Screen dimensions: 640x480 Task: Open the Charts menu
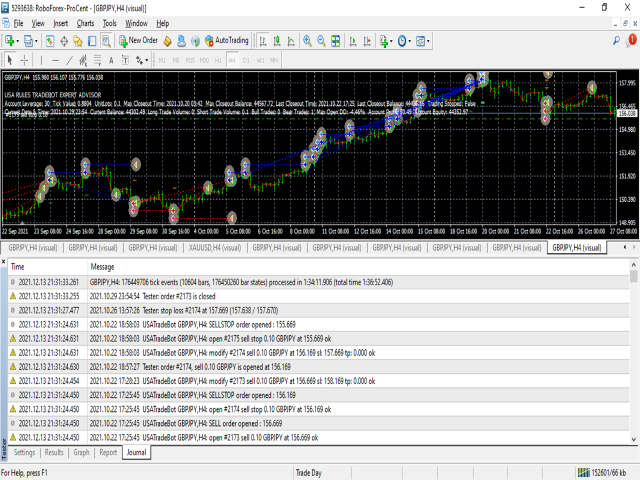(x=85, y=23)
